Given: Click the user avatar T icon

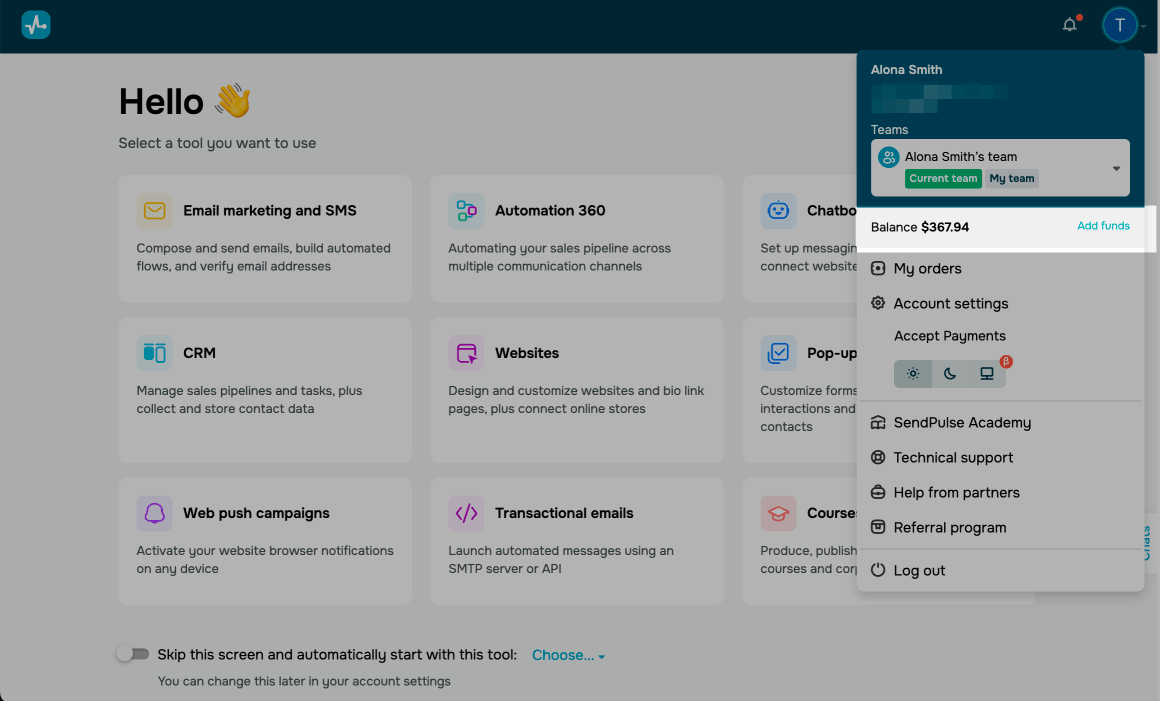Looking at the screenshot, I should tap(1119, 25).
